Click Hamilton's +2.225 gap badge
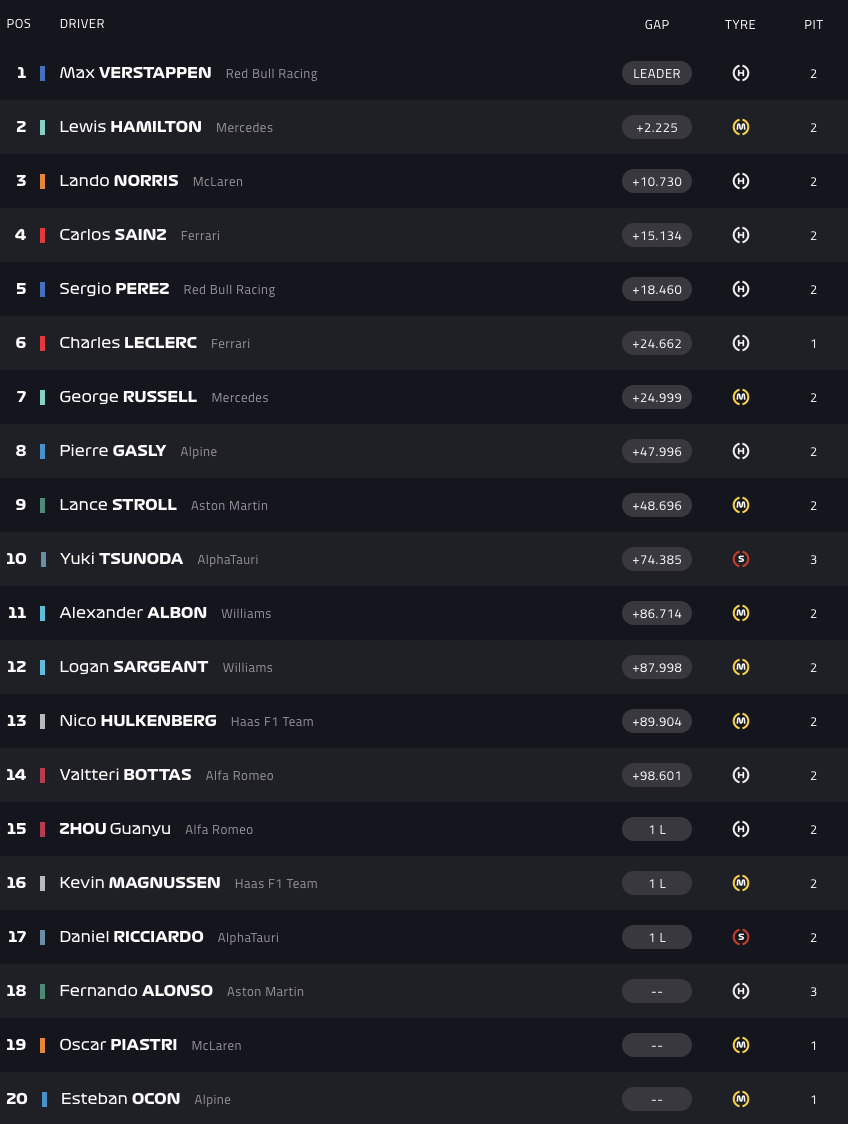 pos(657,127)
